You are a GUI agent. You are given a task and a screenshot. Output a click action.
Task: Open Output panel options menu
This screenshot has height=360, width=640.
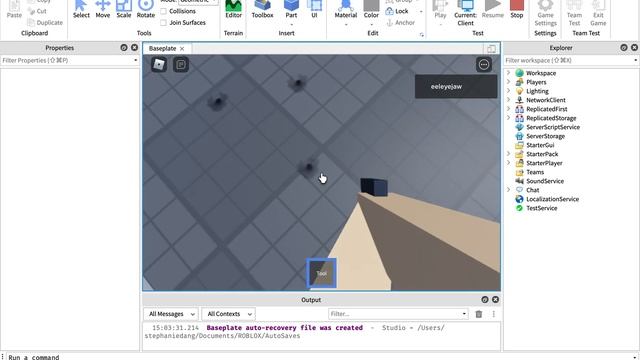click(493, 314)
